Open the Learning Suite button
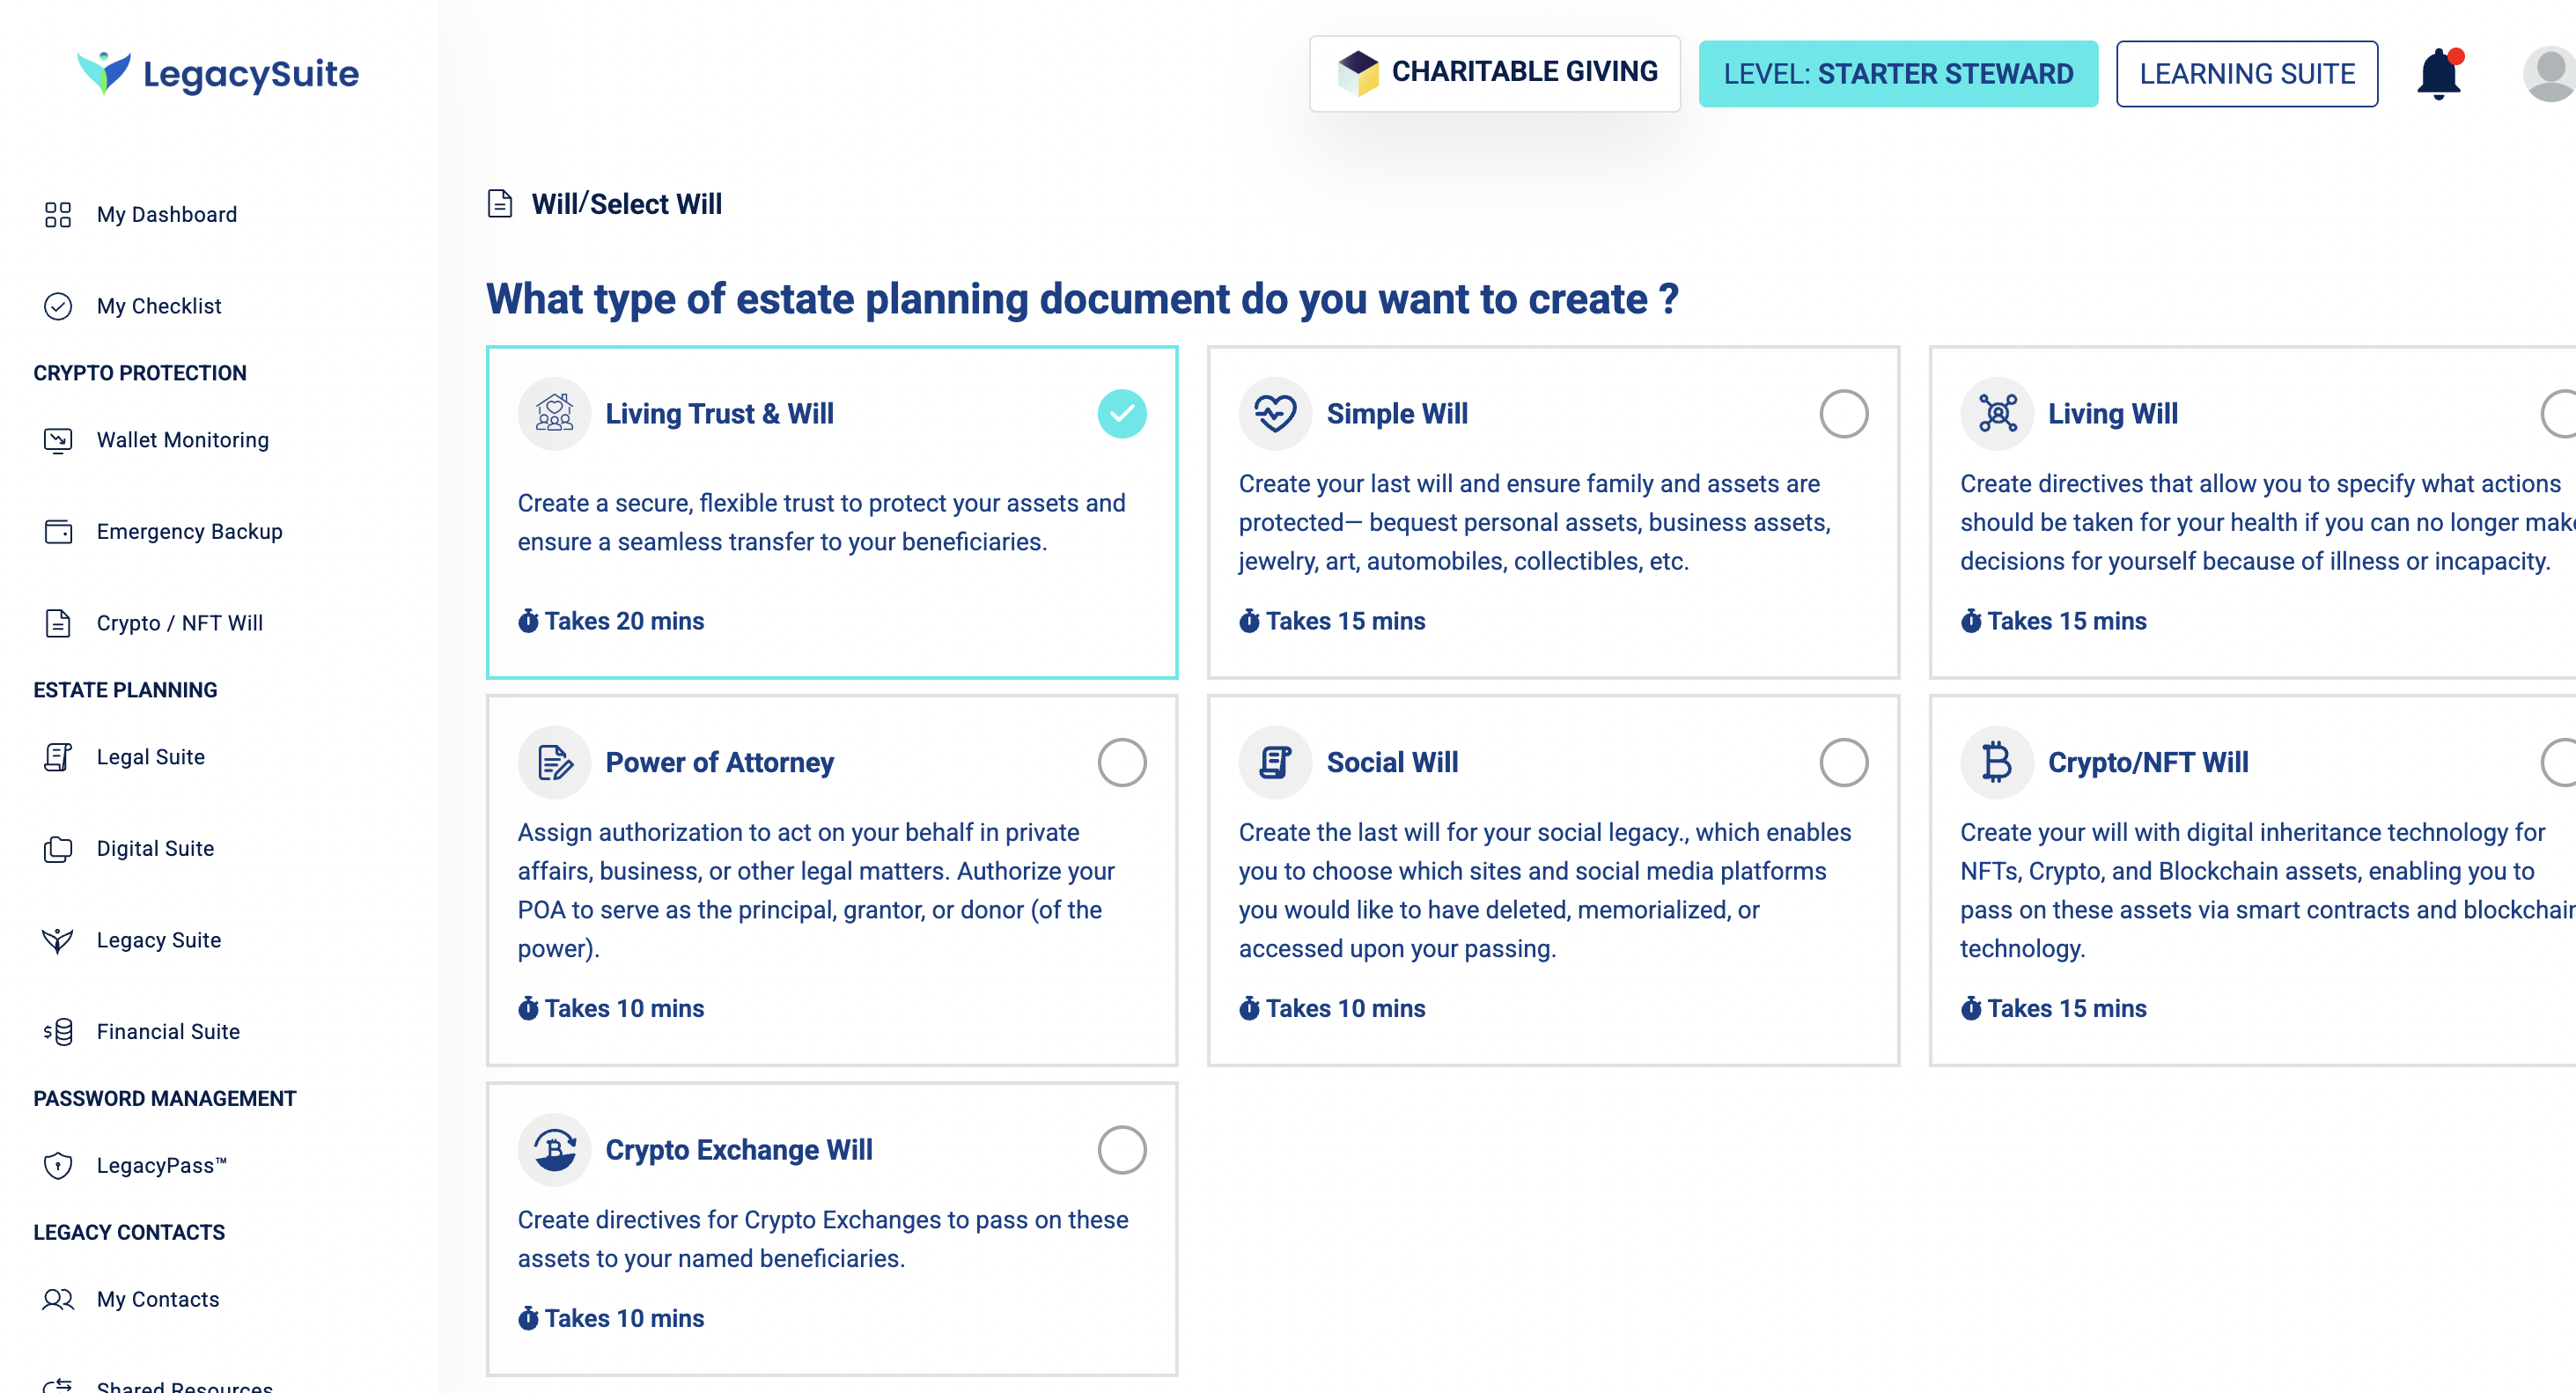Screen dimensions: 2576x1393 click(x=2246, y=74)
